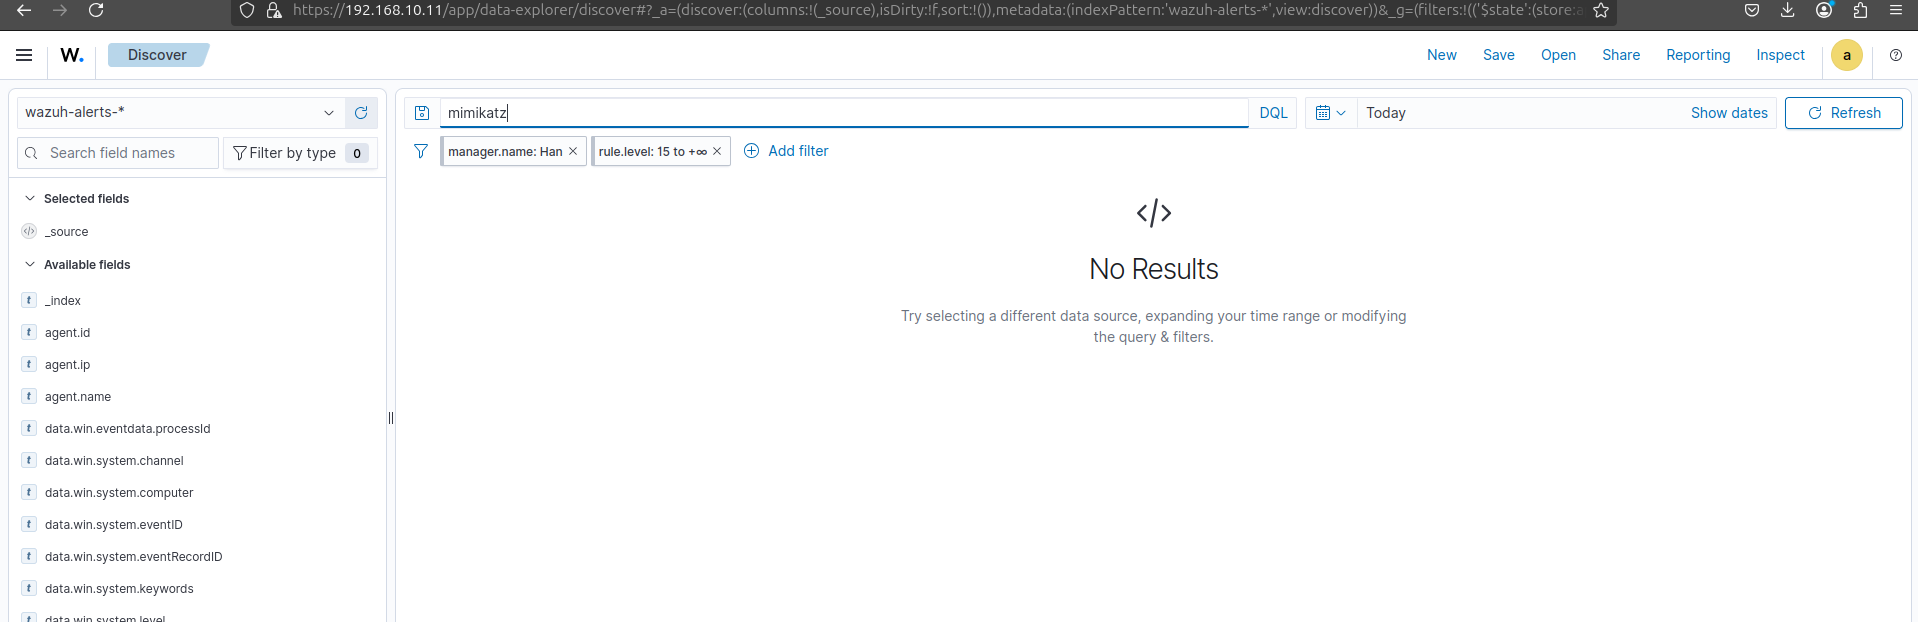
Task: Click the Today time range text
Action: point(1386,113)
